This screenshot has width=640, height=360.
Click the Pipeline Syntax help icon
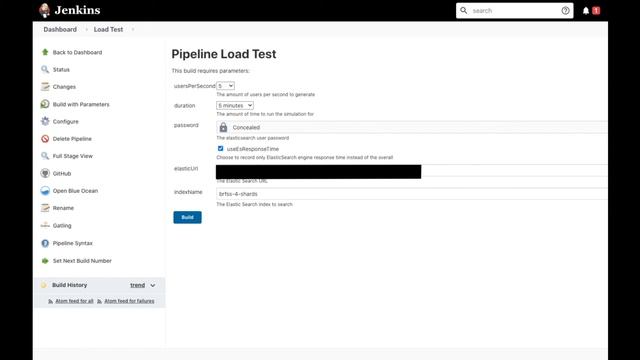(45, 243)
